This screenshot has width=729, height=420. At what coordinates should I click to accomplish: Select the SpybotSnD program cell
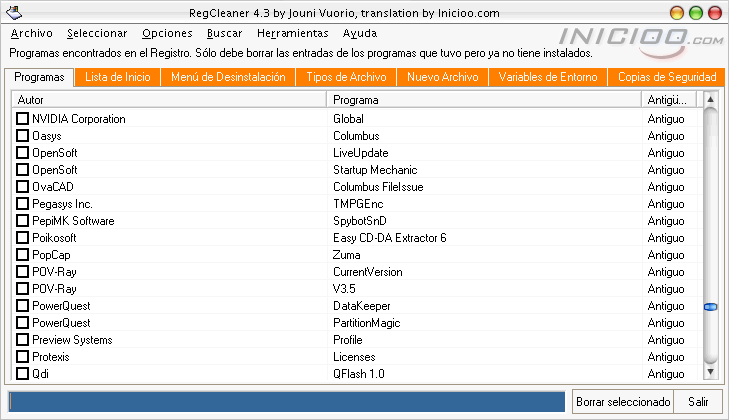click(360, 221)
